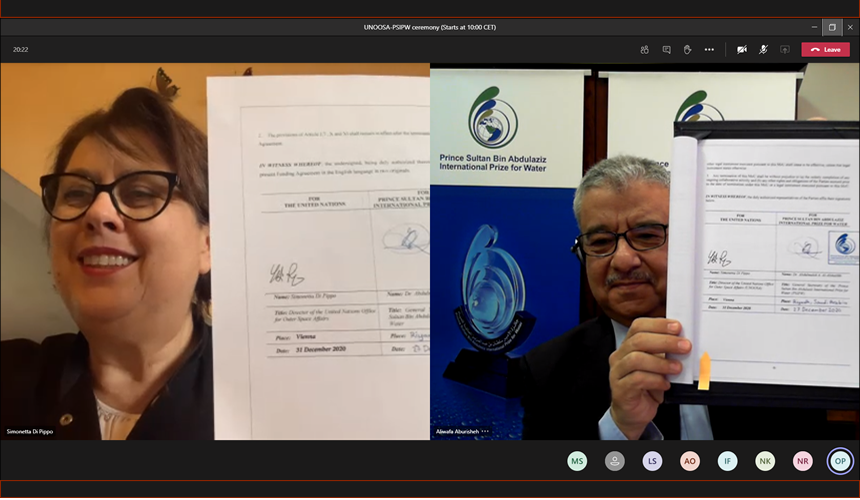The image size is (860, 500).
Task: Click the Alwafa Aburisheh name label
Action: click(x=457, y=431)
